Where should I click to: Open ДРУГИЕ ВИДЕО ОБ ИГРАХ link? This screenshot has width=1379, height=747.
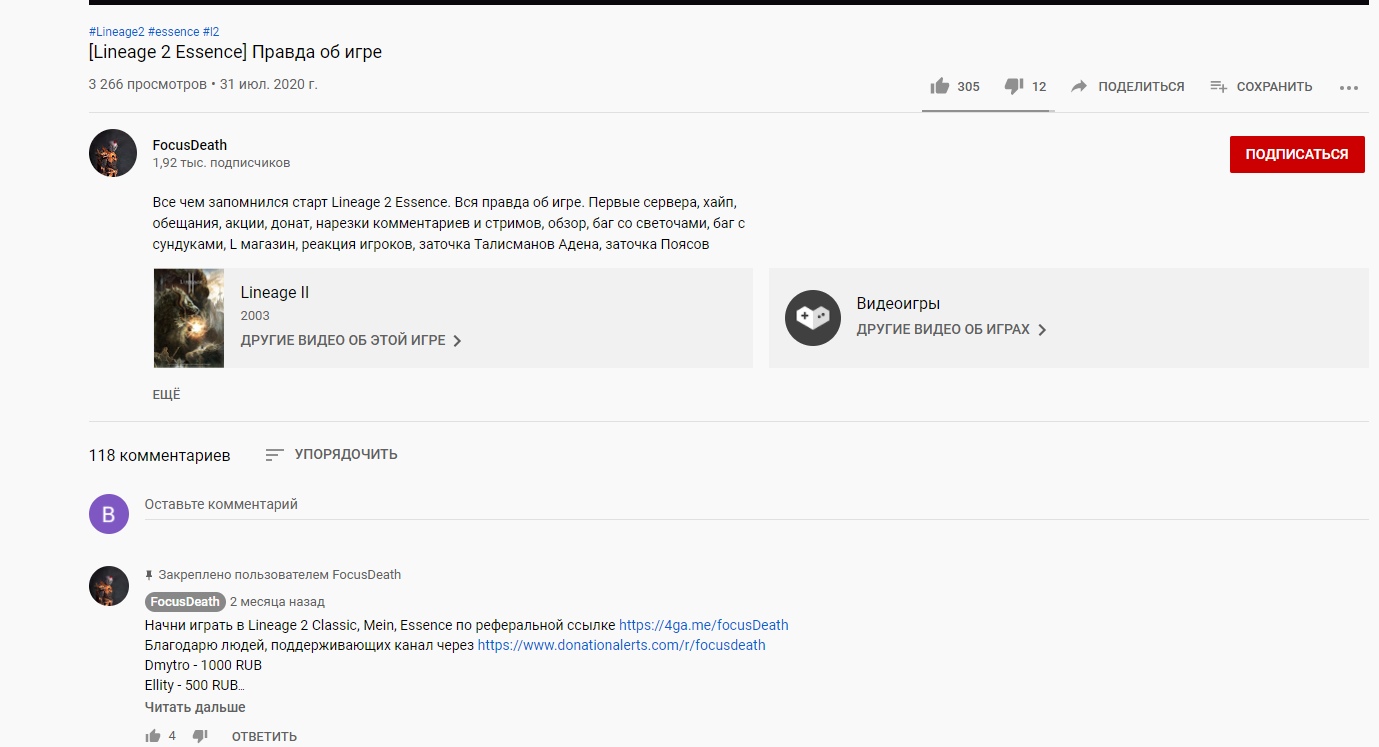(952, 329)
